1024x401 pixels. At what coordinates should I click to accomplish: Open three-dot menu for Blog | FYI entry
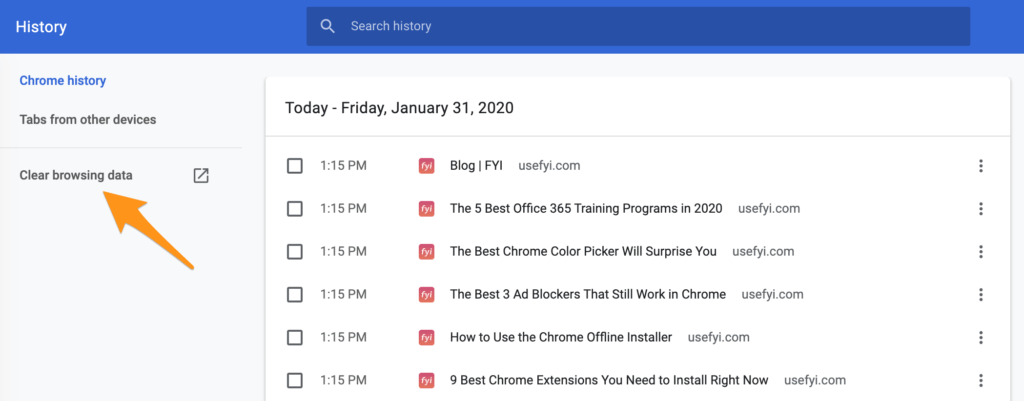click(x=980, y=166)
